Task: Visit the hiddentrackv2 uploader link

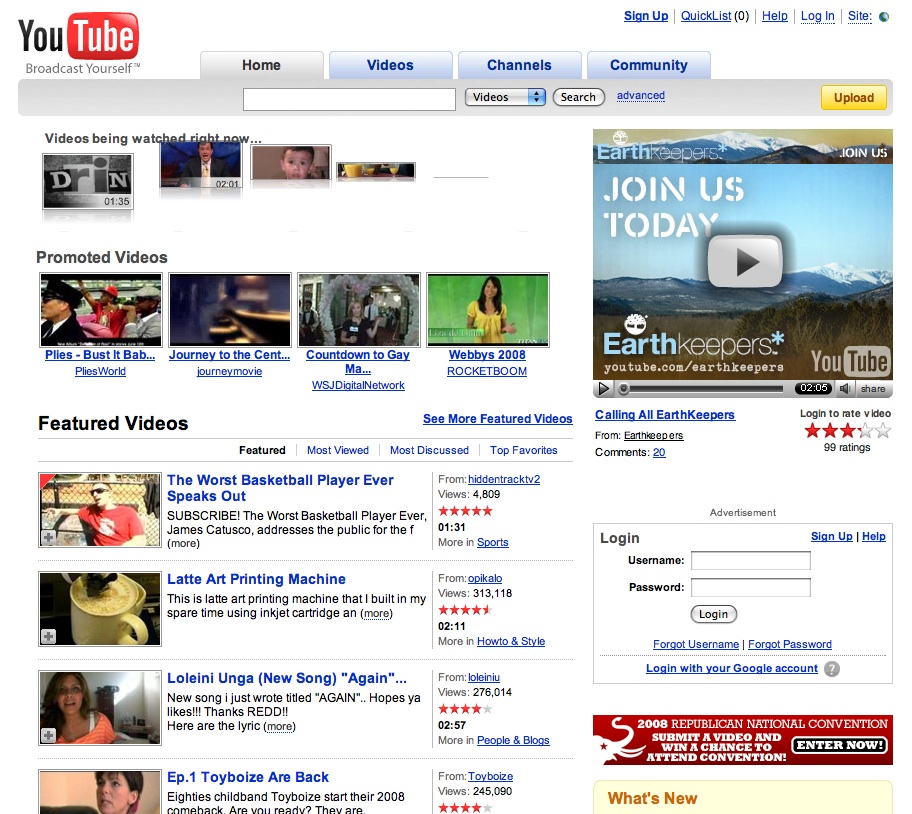Action: click(x=504, y=479)
